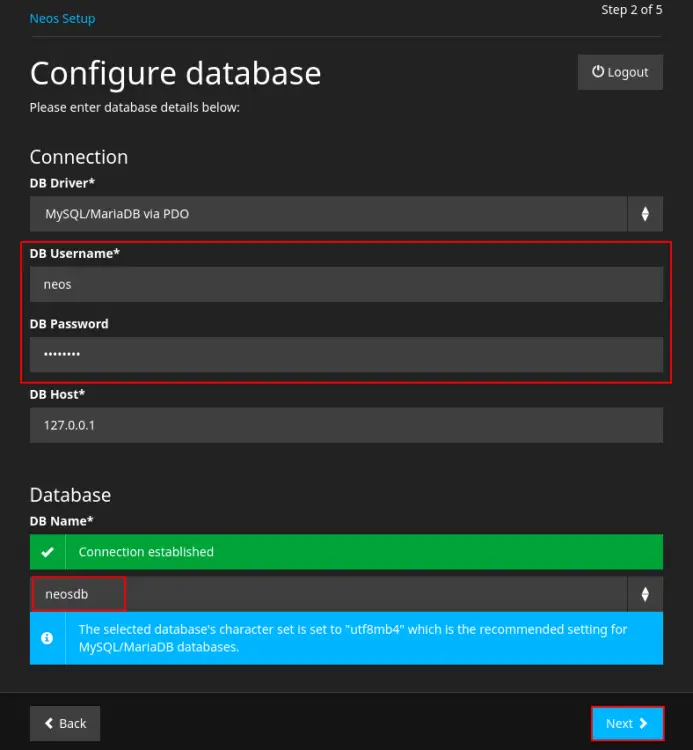Viewport: 693px width, 750px height.
Task: Click the left chevron on Back
Action: [x=47, y=723]
